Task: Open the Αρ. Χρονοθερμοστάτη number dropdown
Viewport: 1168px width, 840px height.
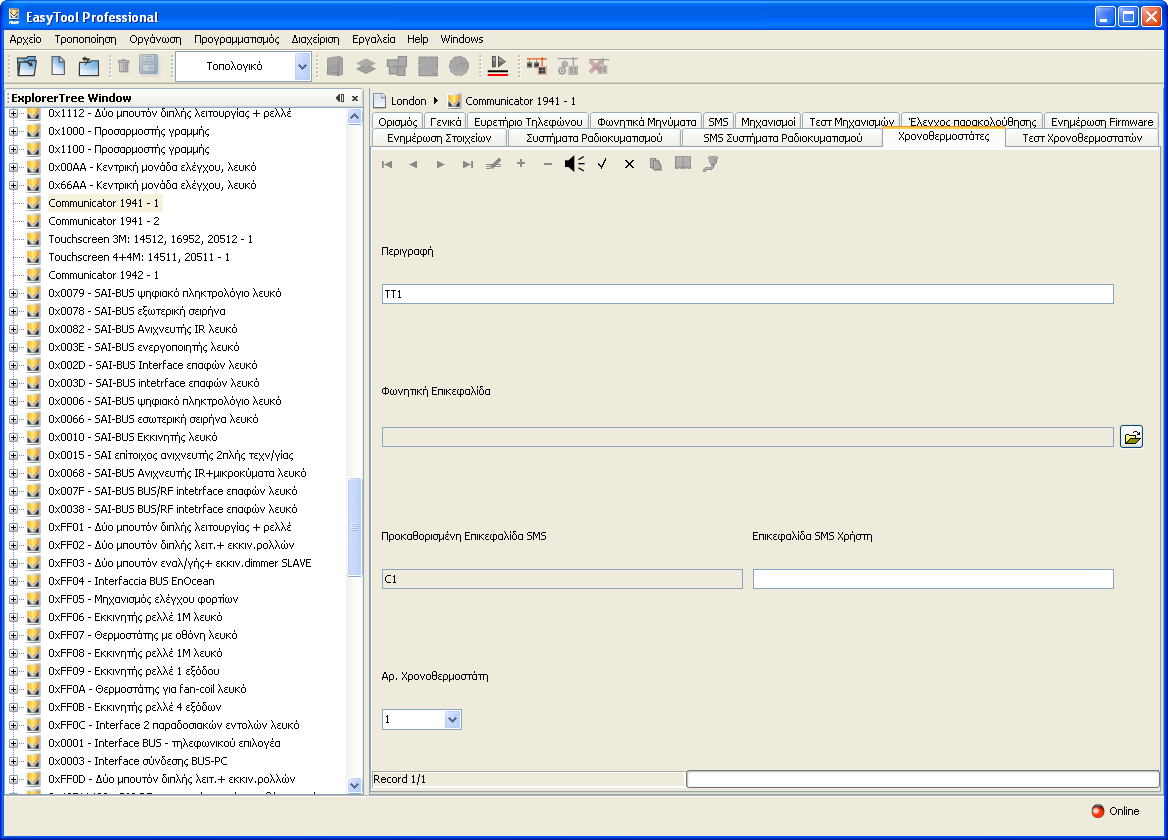Action: click(x=452, y=719)
